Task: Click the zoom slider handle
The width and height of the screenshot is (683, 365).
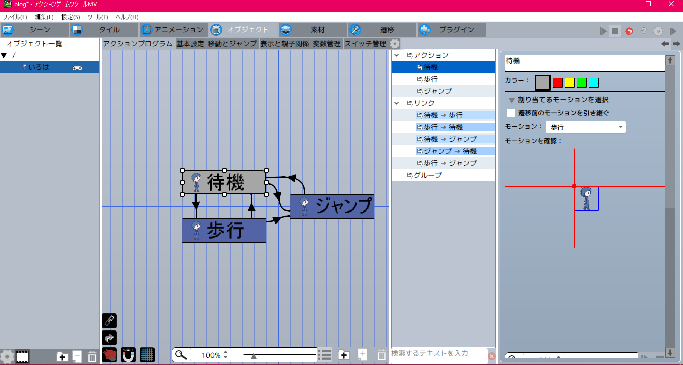Action: coord(254,356)
